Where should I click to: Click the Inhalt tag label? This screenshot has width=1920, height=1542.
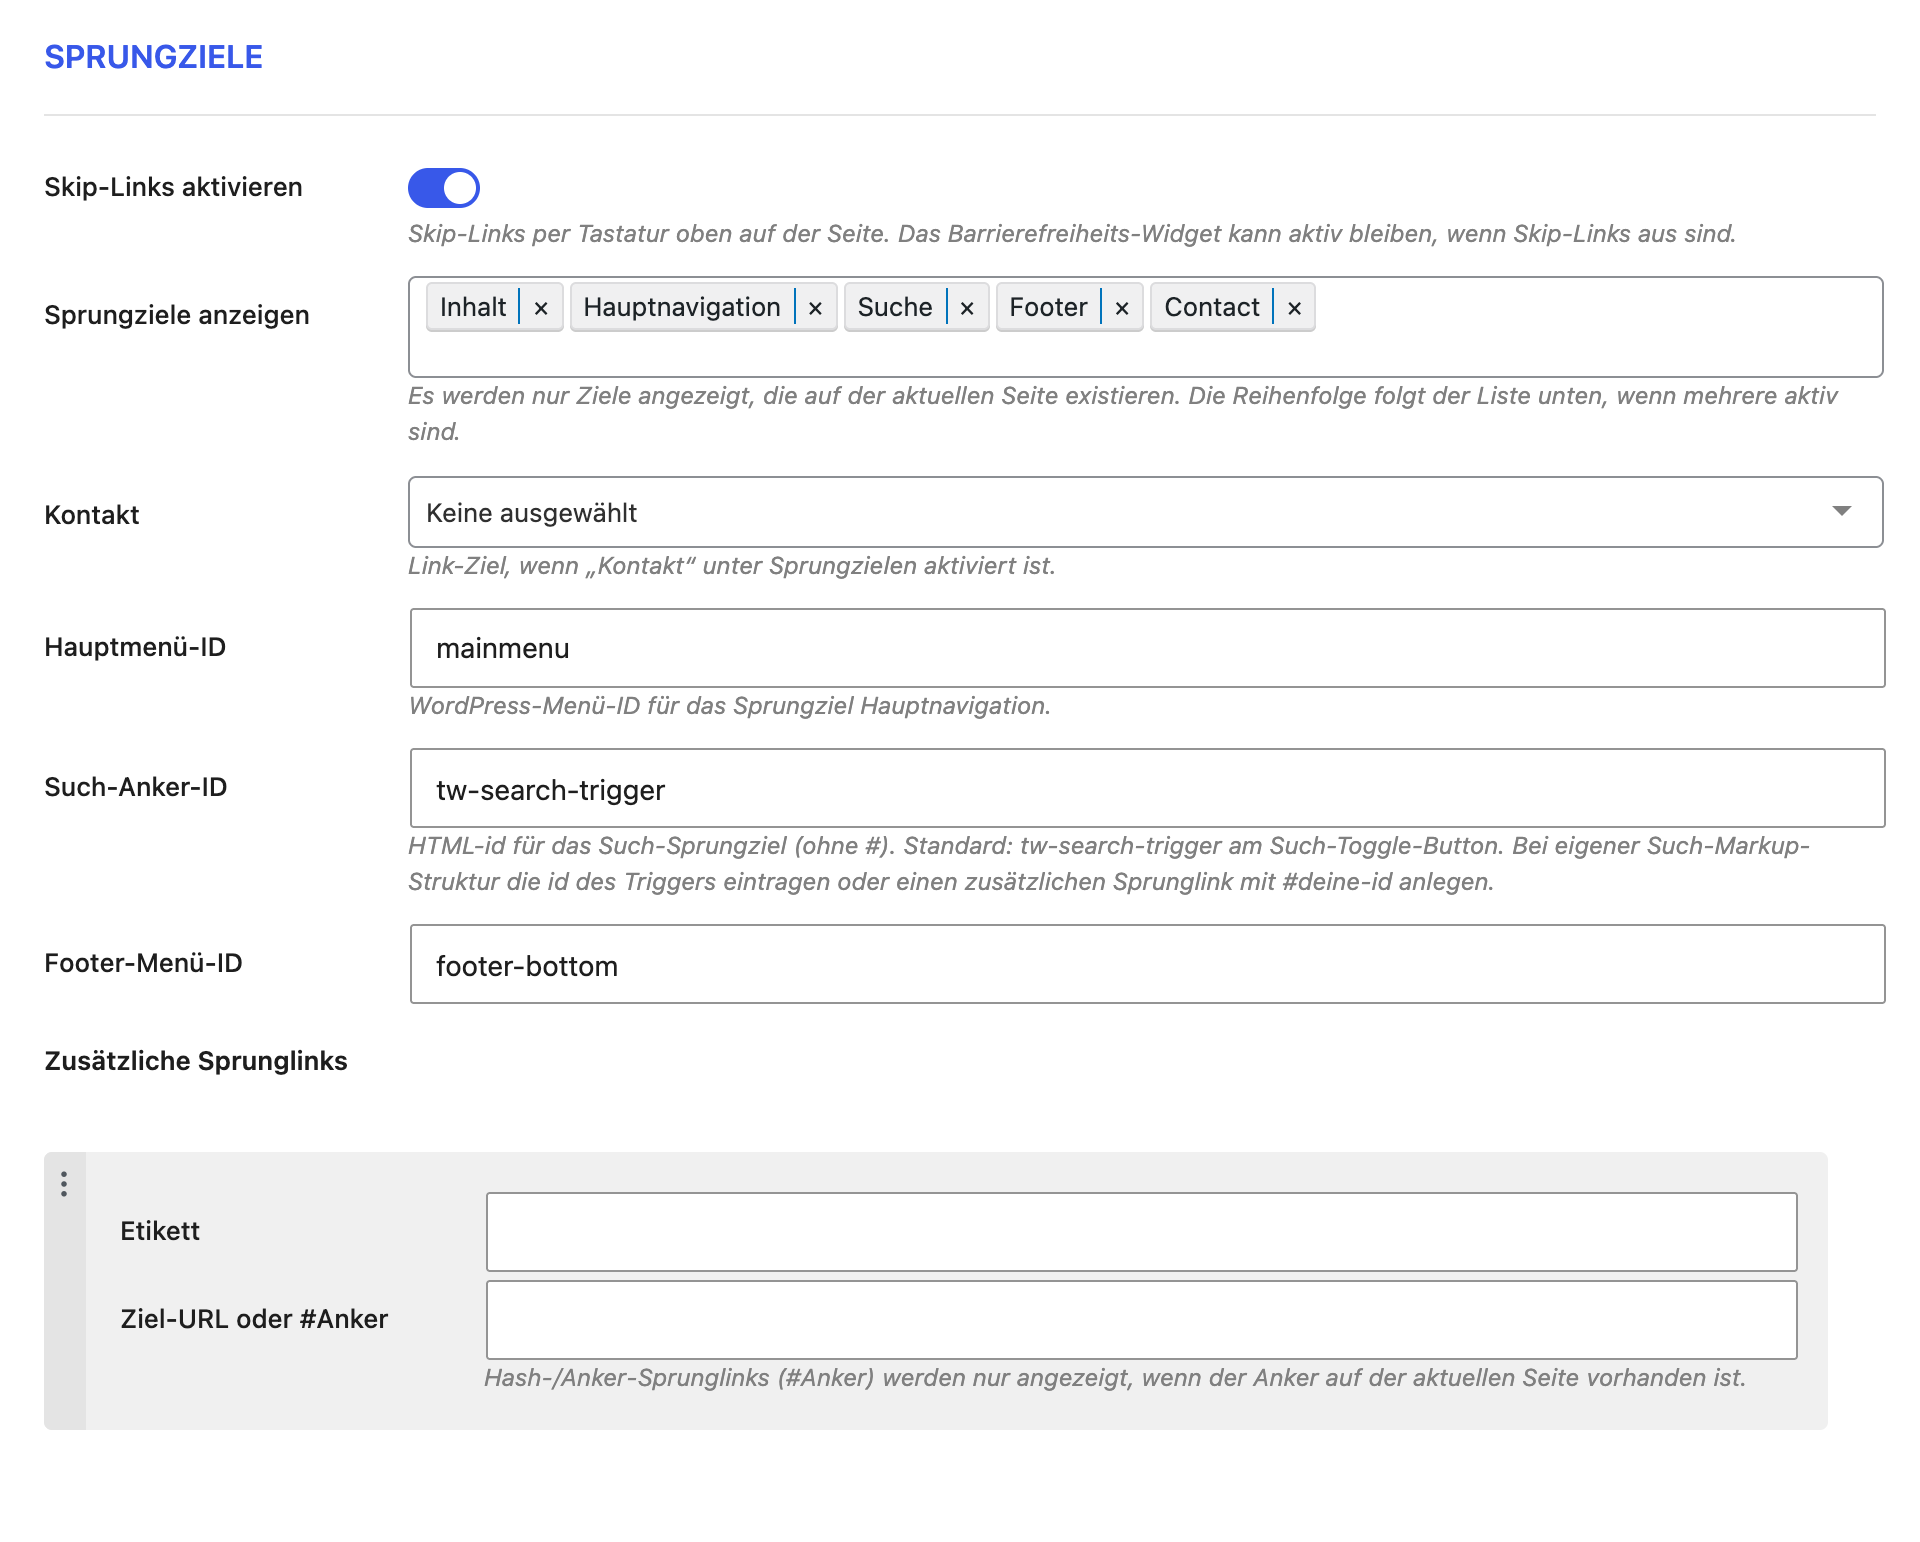473,307
